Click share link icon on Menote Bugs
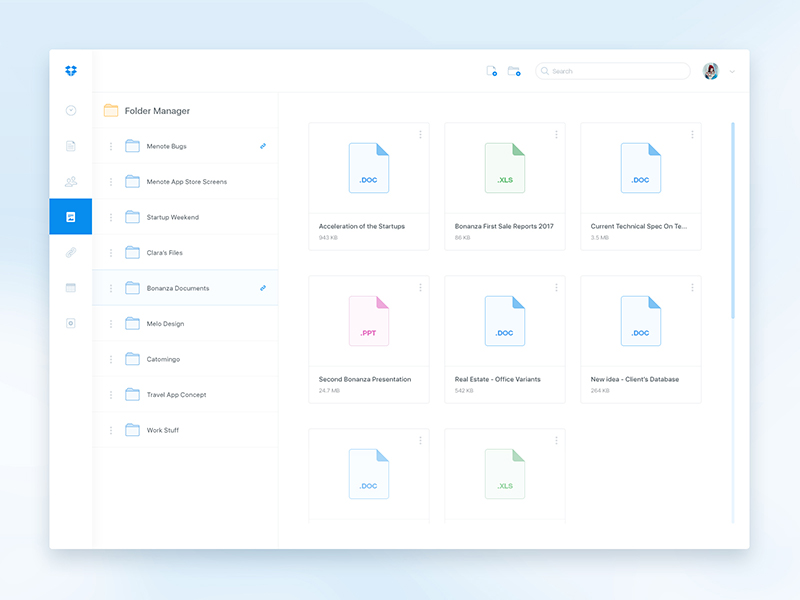The height and width of the screenshot is (600, 800). 263,146
